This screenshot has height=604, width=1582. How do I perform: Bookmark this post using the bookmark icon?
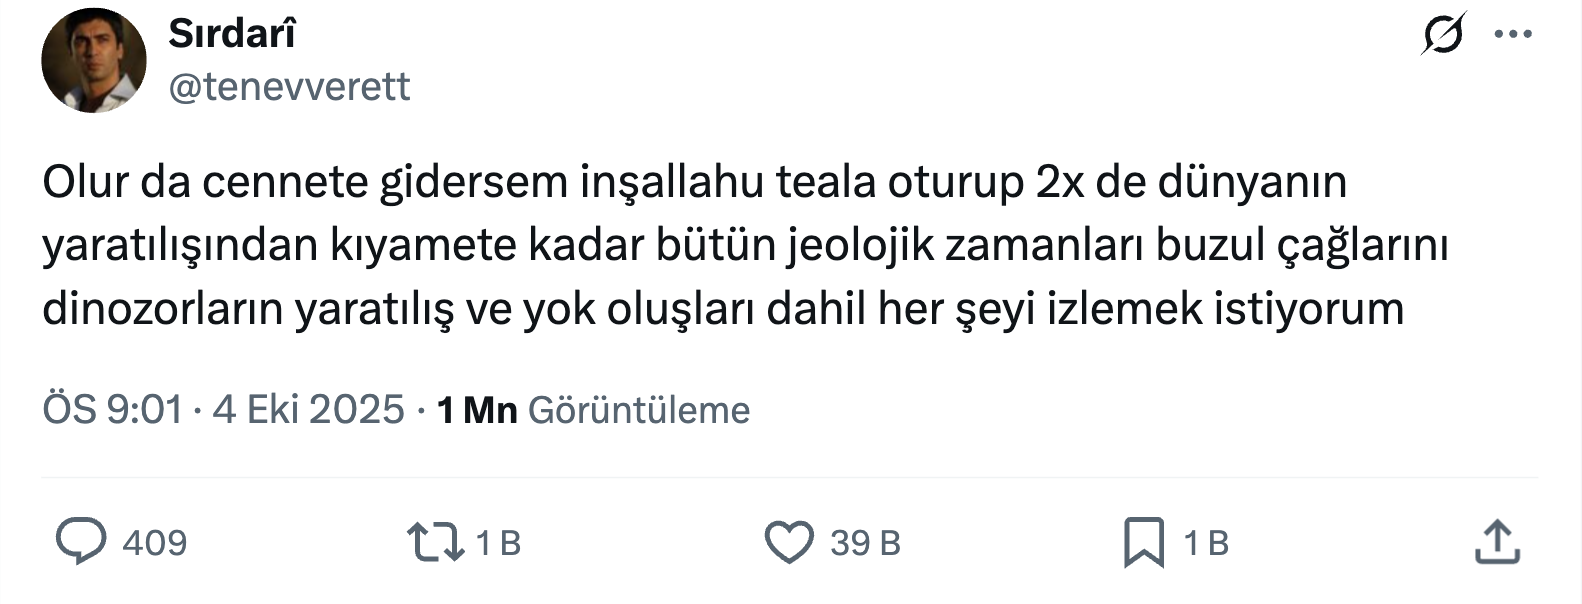click(x=1144, y=542)
